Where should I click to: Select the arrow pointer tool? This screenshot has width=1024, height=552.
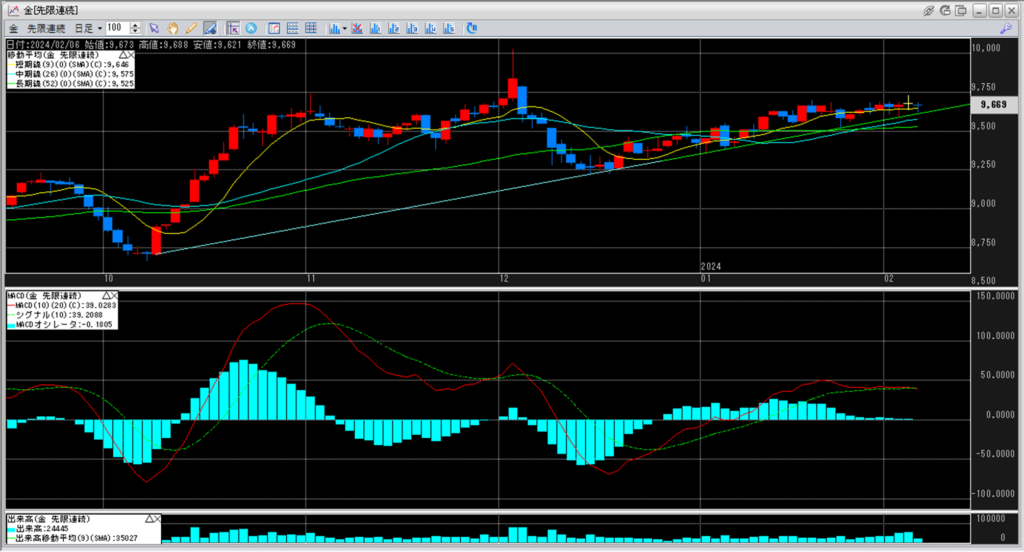coord(154,28)
